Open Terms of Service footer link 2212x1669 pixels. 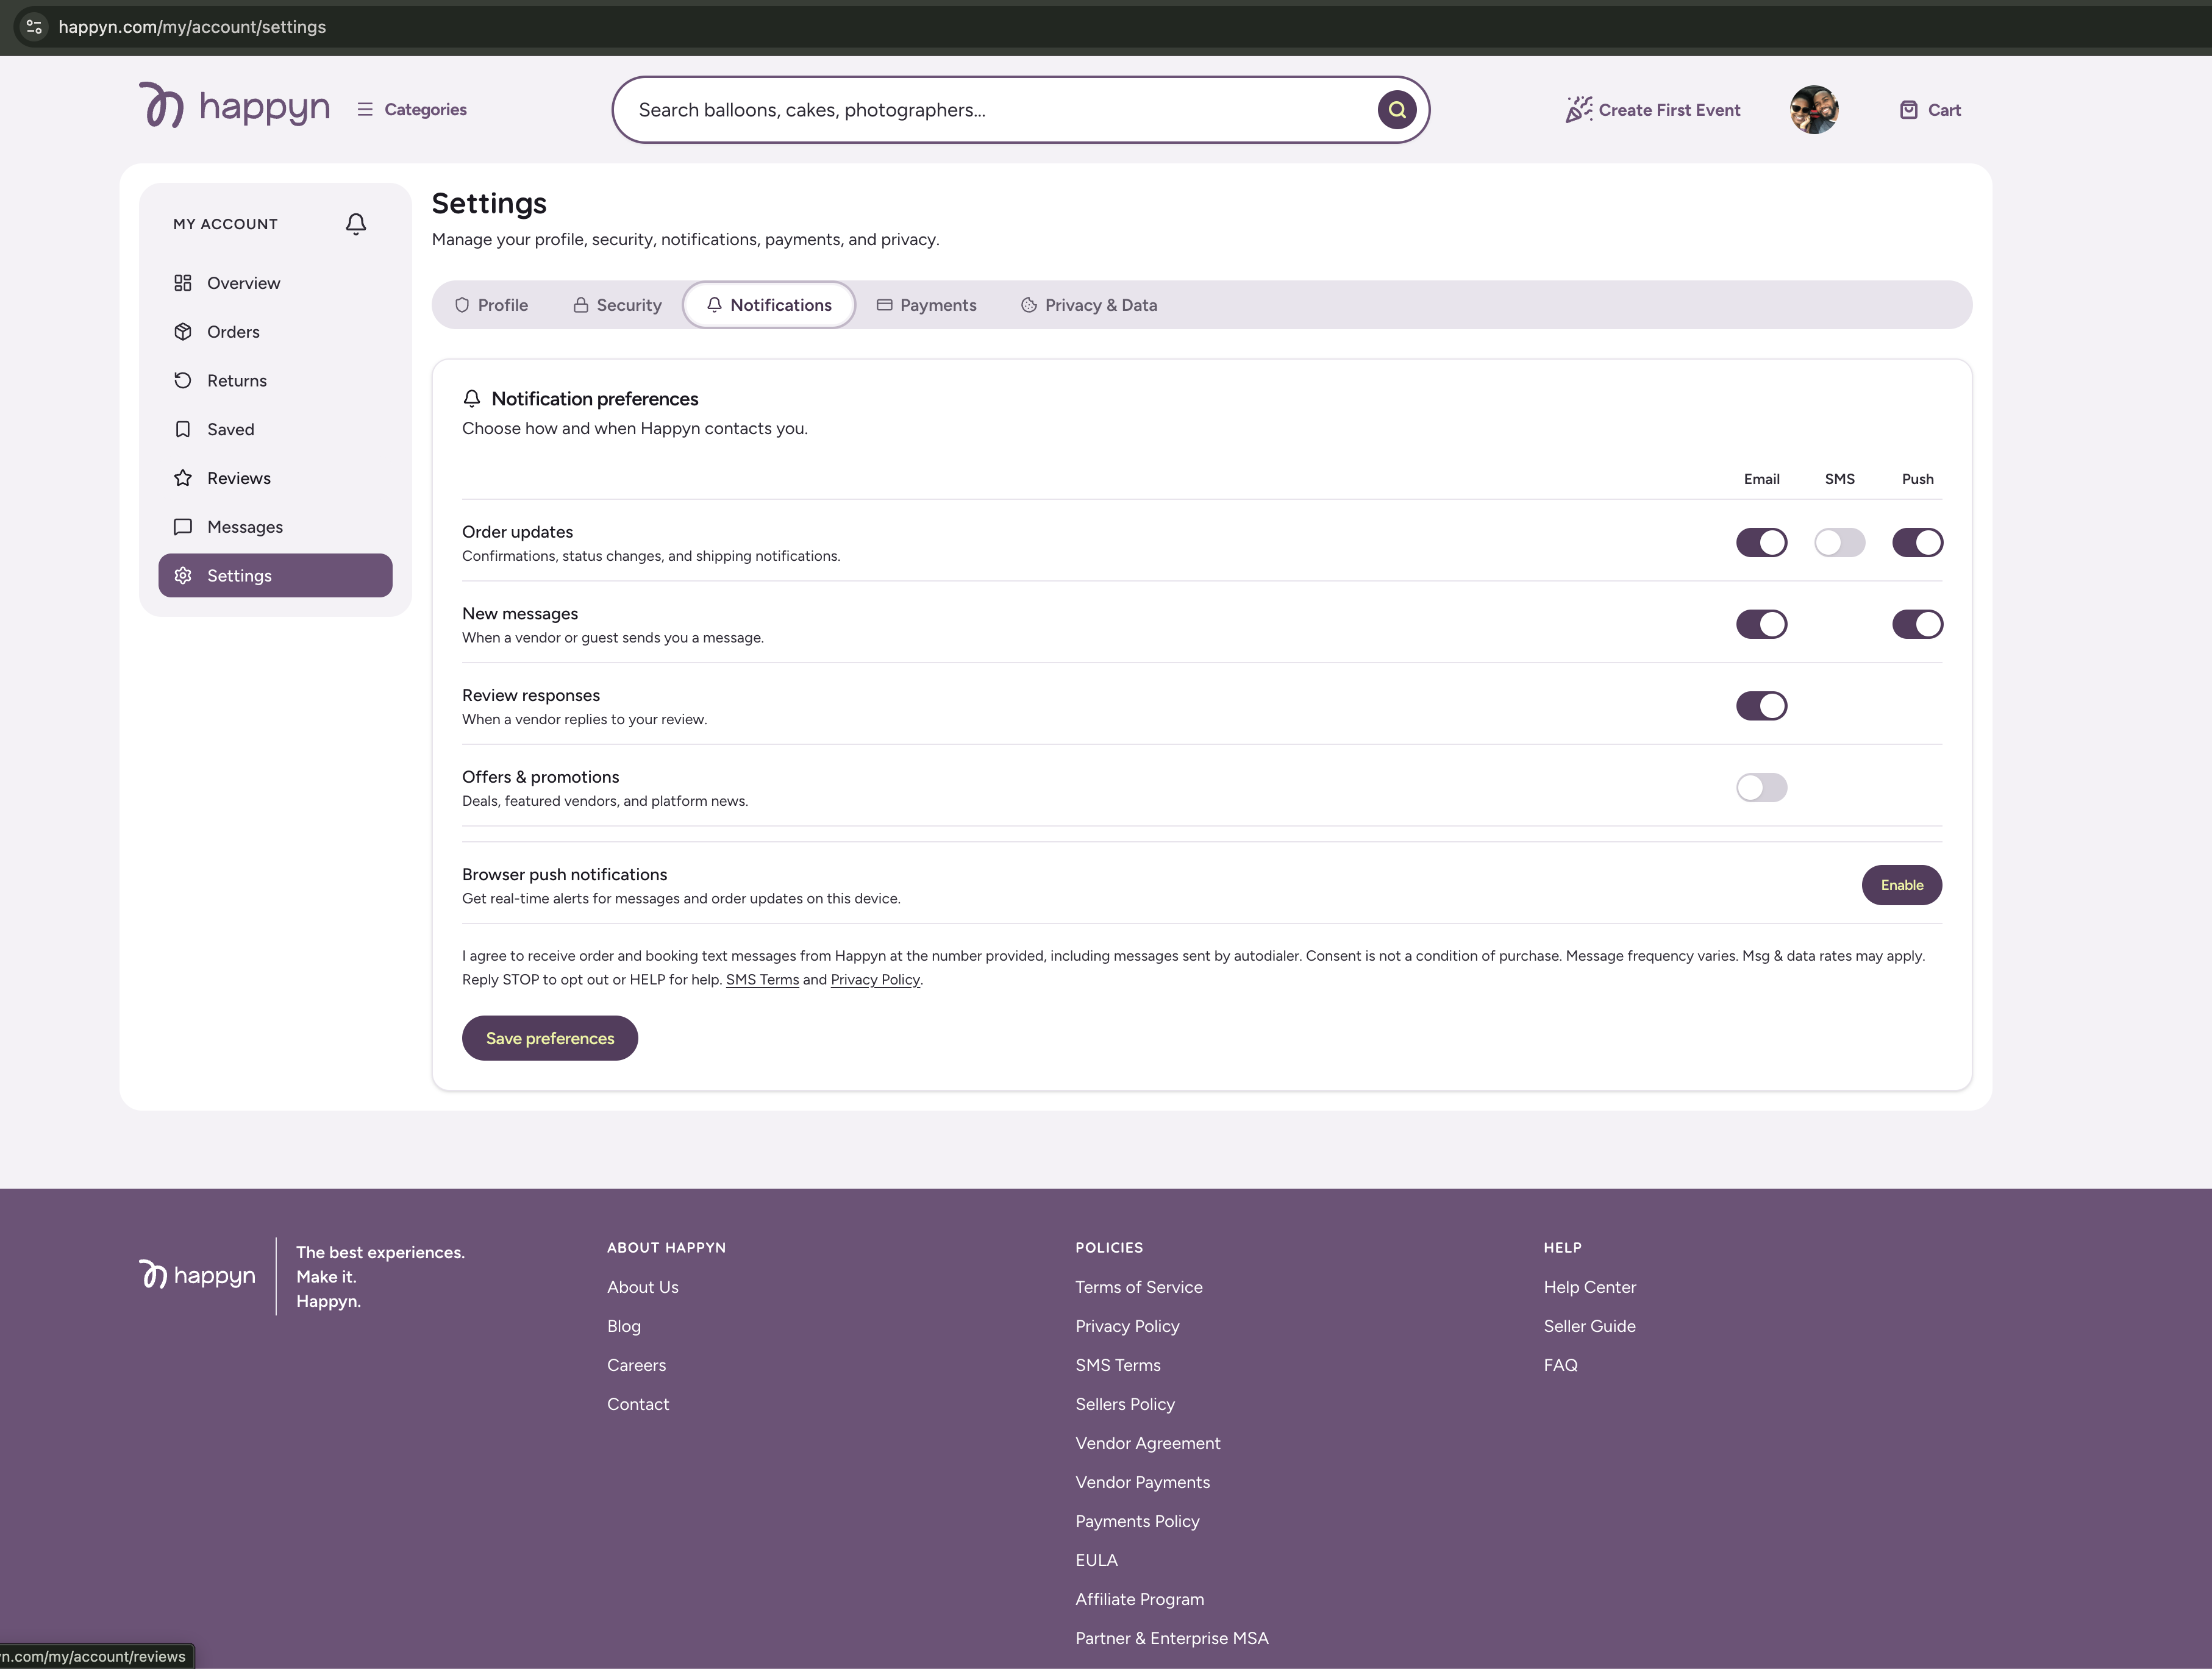click(x=1138, y=1287)
